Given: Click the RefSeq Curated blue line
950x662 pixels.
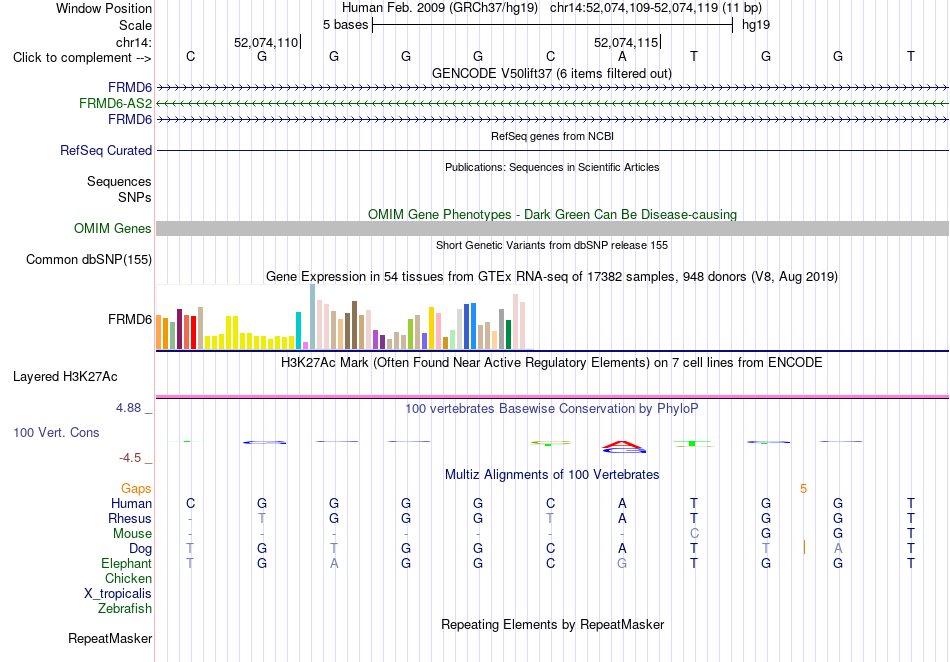Looking at the screenshot, I should (x=553, y=150).
